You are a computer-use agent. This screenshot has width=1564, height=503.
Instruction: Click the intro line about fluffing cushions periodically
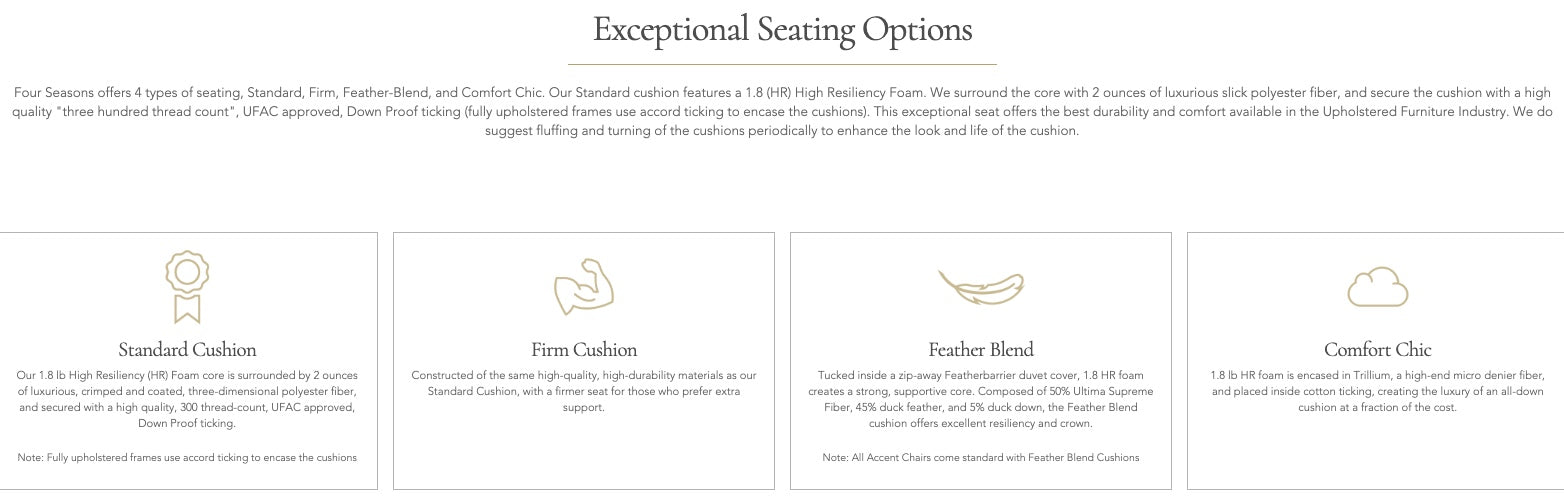click(782, 132)
